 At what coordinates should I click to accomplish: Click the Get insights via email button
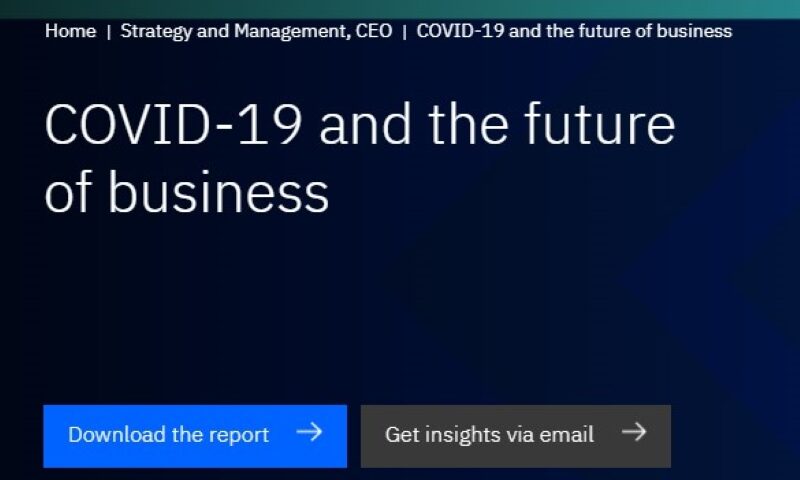tap(516, 436)
